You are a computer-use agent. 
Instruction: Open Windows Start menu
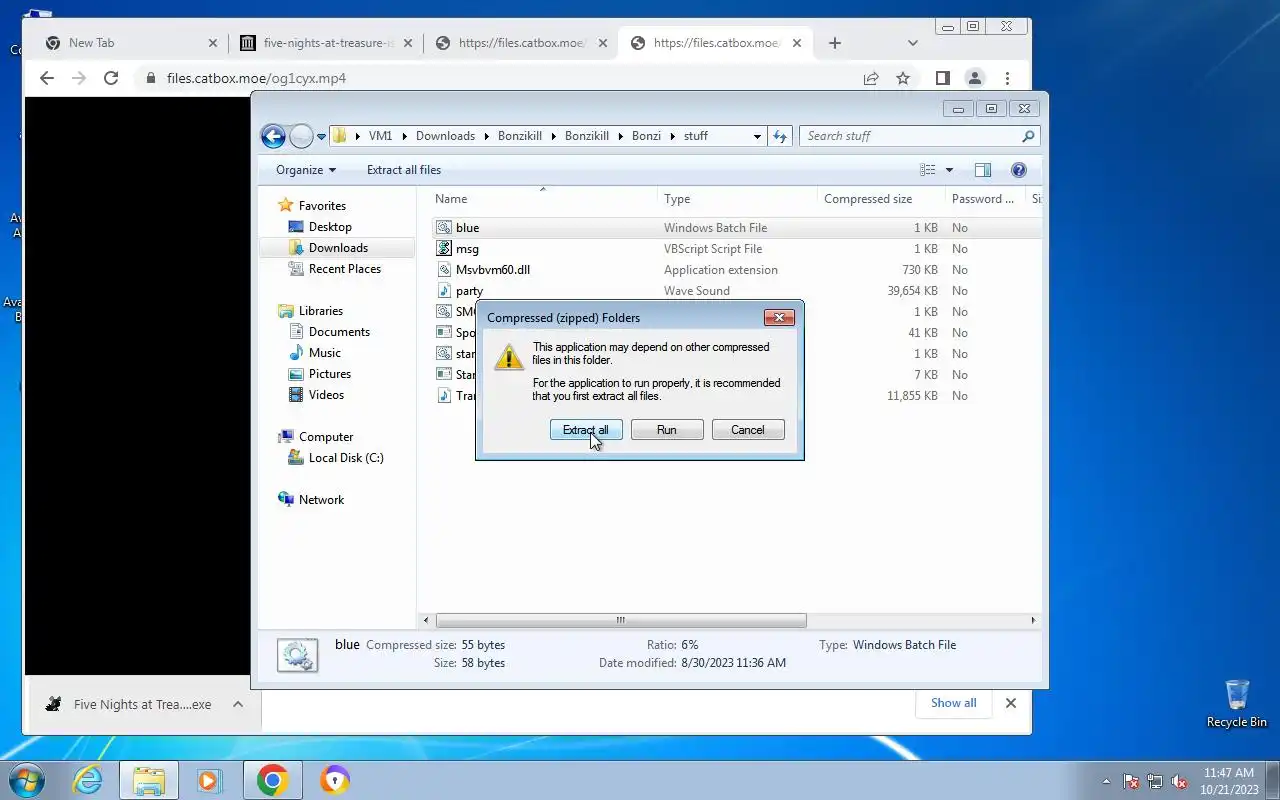27,780
